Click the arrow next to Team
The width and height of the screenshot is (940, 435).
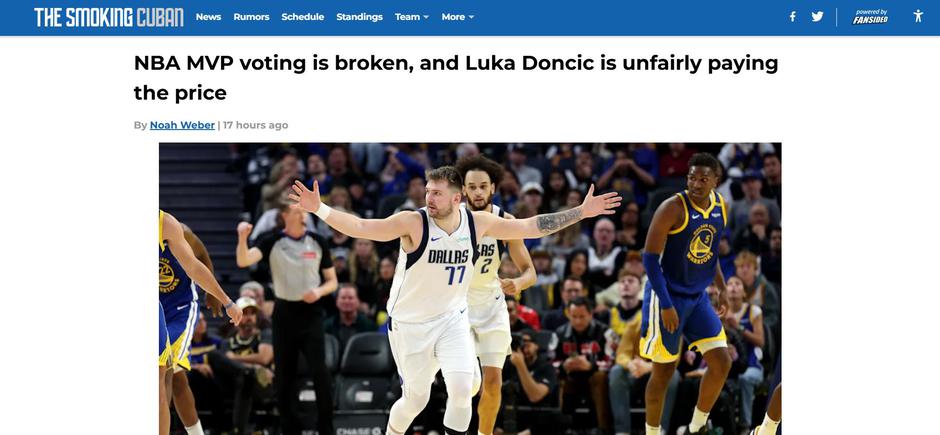tap(426, 17)
